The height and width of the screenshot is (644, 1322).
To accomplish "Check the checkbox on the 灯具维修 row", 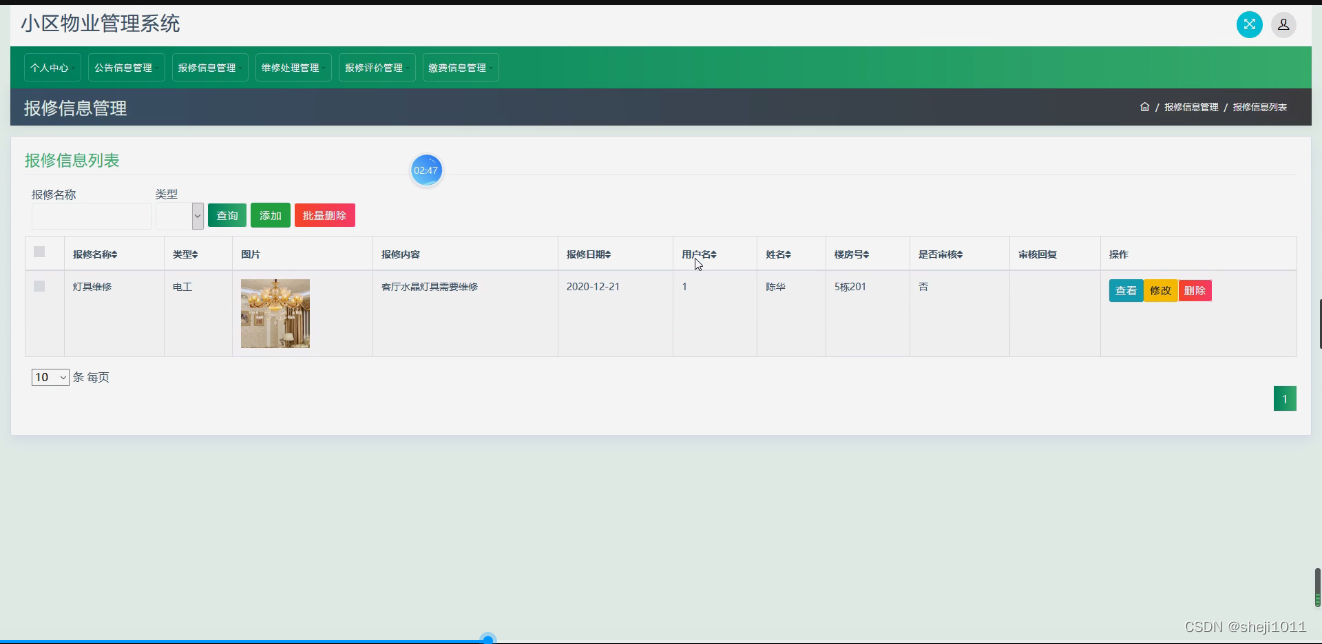I will point(39,287).
